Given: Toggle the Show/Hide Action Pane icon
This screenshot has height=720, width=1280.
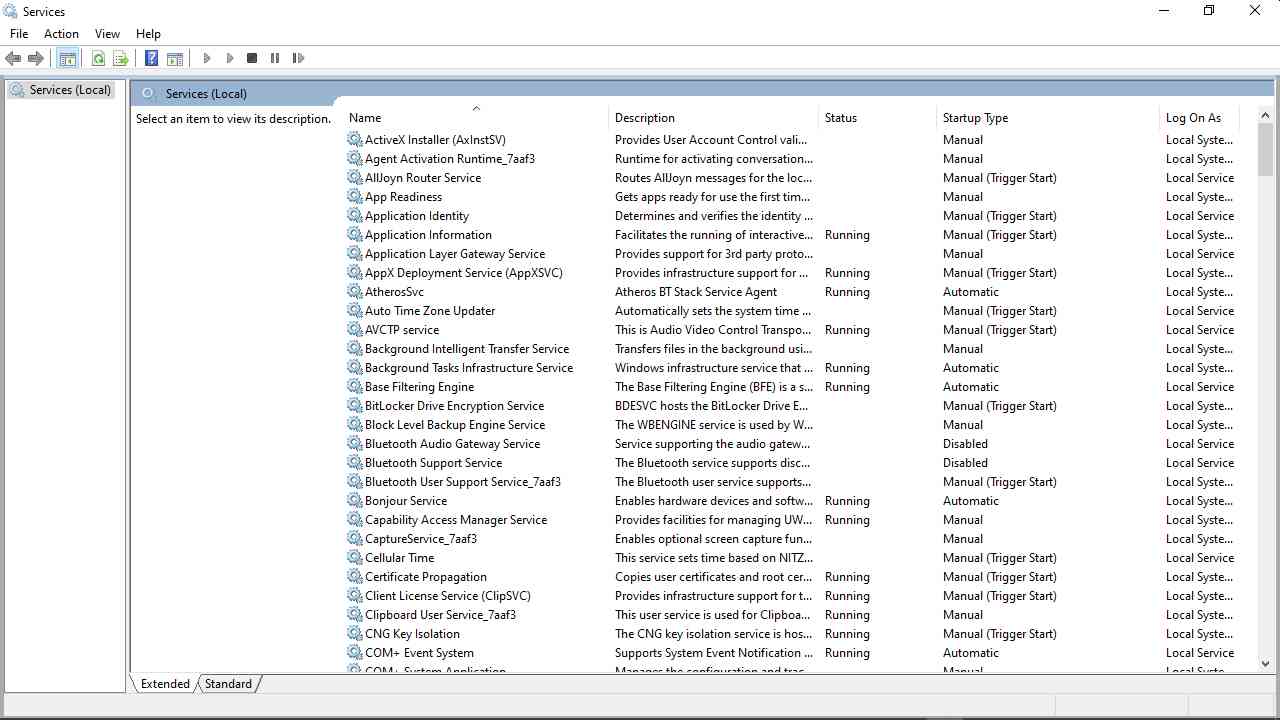Looking at the screenshot, I should click(x=175, y=59).
